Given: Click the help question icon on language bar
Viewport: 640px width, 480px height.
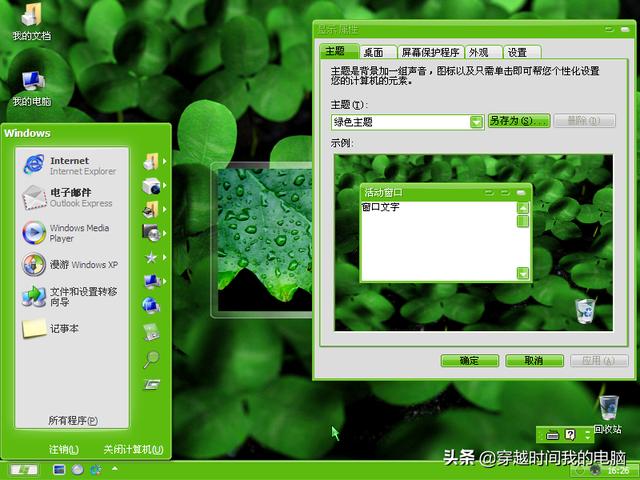Looking at the screenshot, I should (x=570, y=435).
